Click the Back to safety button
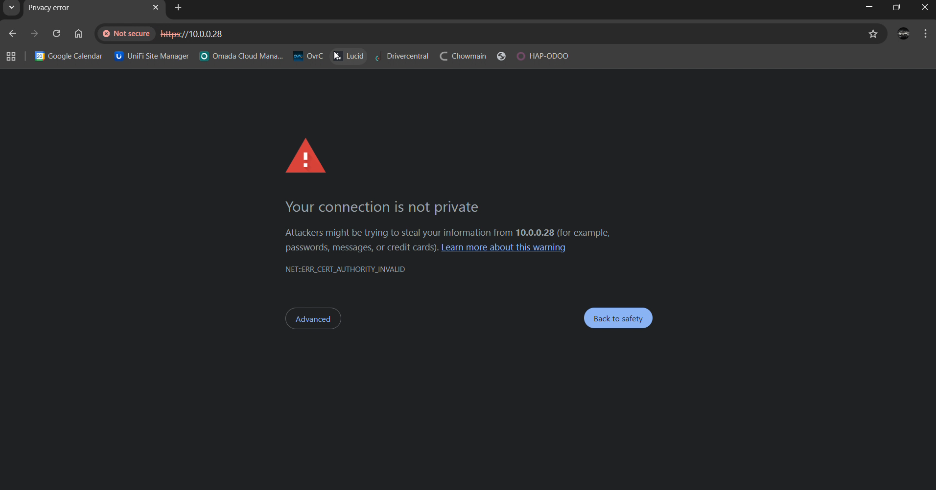936x490 pixels. click(618, 318)
